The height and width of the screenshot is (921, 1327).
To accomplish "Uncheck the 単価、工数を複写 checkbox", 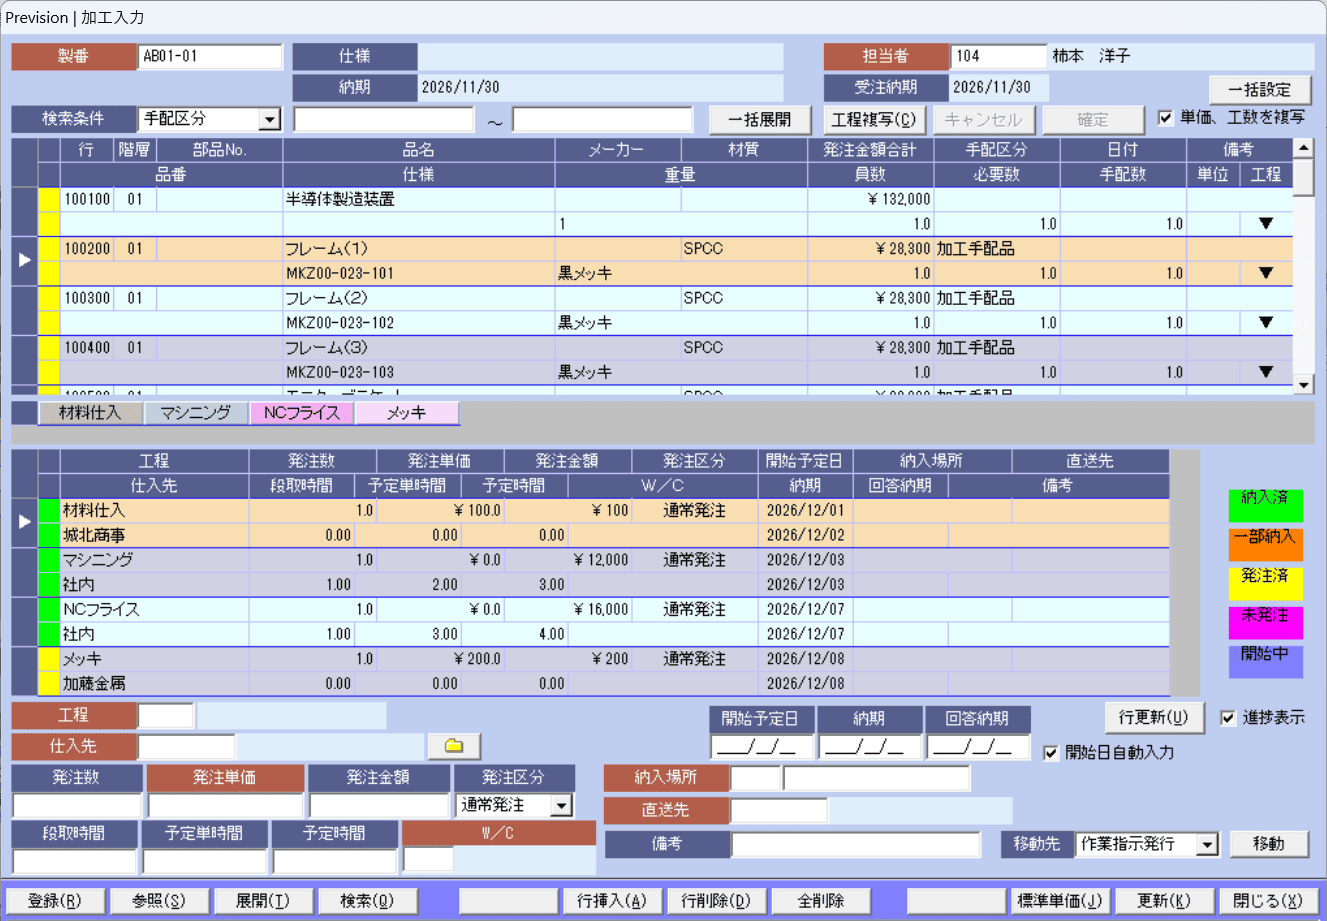I will pos(1165,118).
